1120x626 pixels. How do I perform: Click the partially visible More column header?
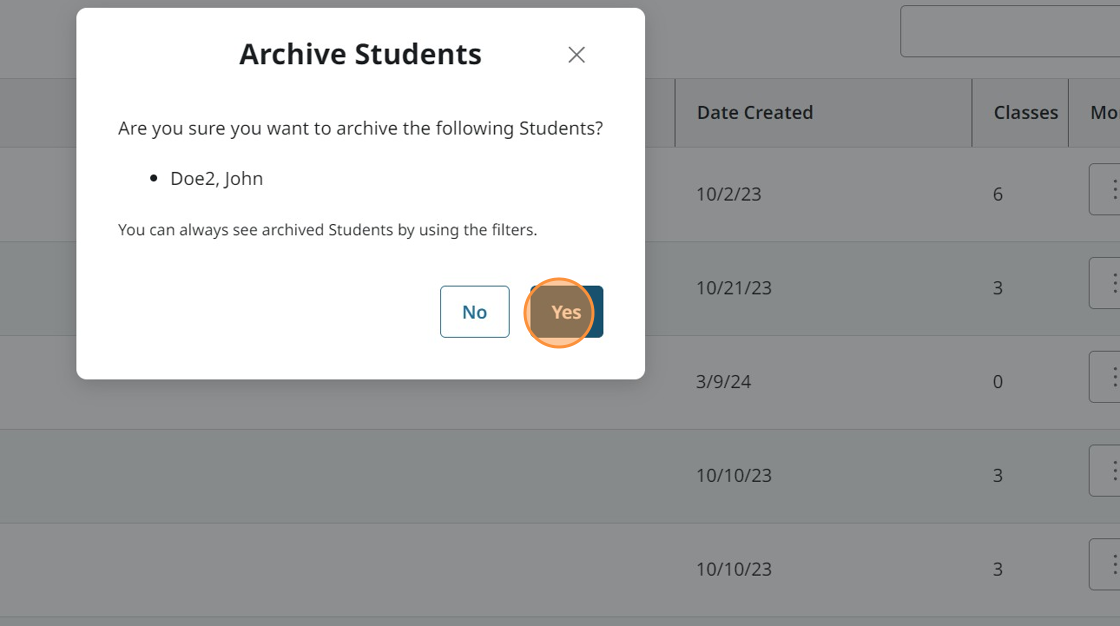pyautogui.click(x=1105, y=113)
